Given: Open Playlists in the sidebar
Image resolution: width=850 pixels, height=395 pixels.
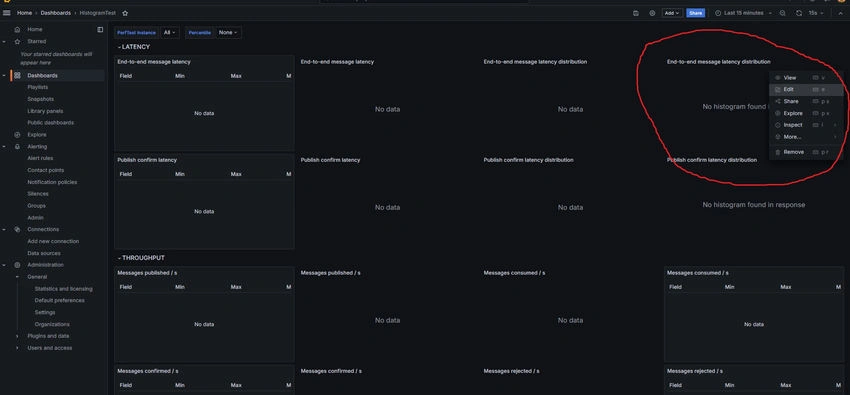Looking at the screenshot, I should (37, 87).
